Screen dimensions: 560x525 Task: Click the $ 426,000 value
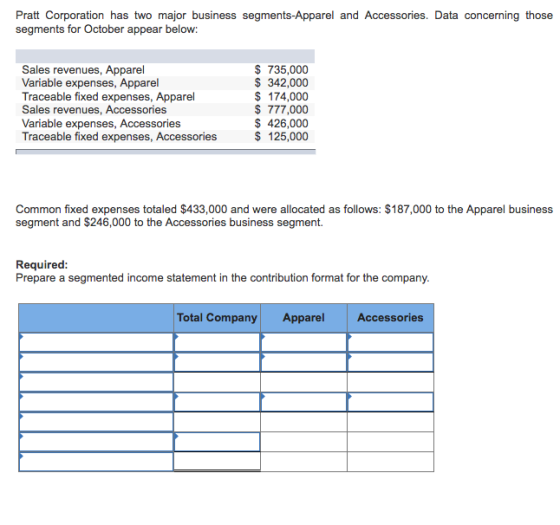[x=281, y=123]
